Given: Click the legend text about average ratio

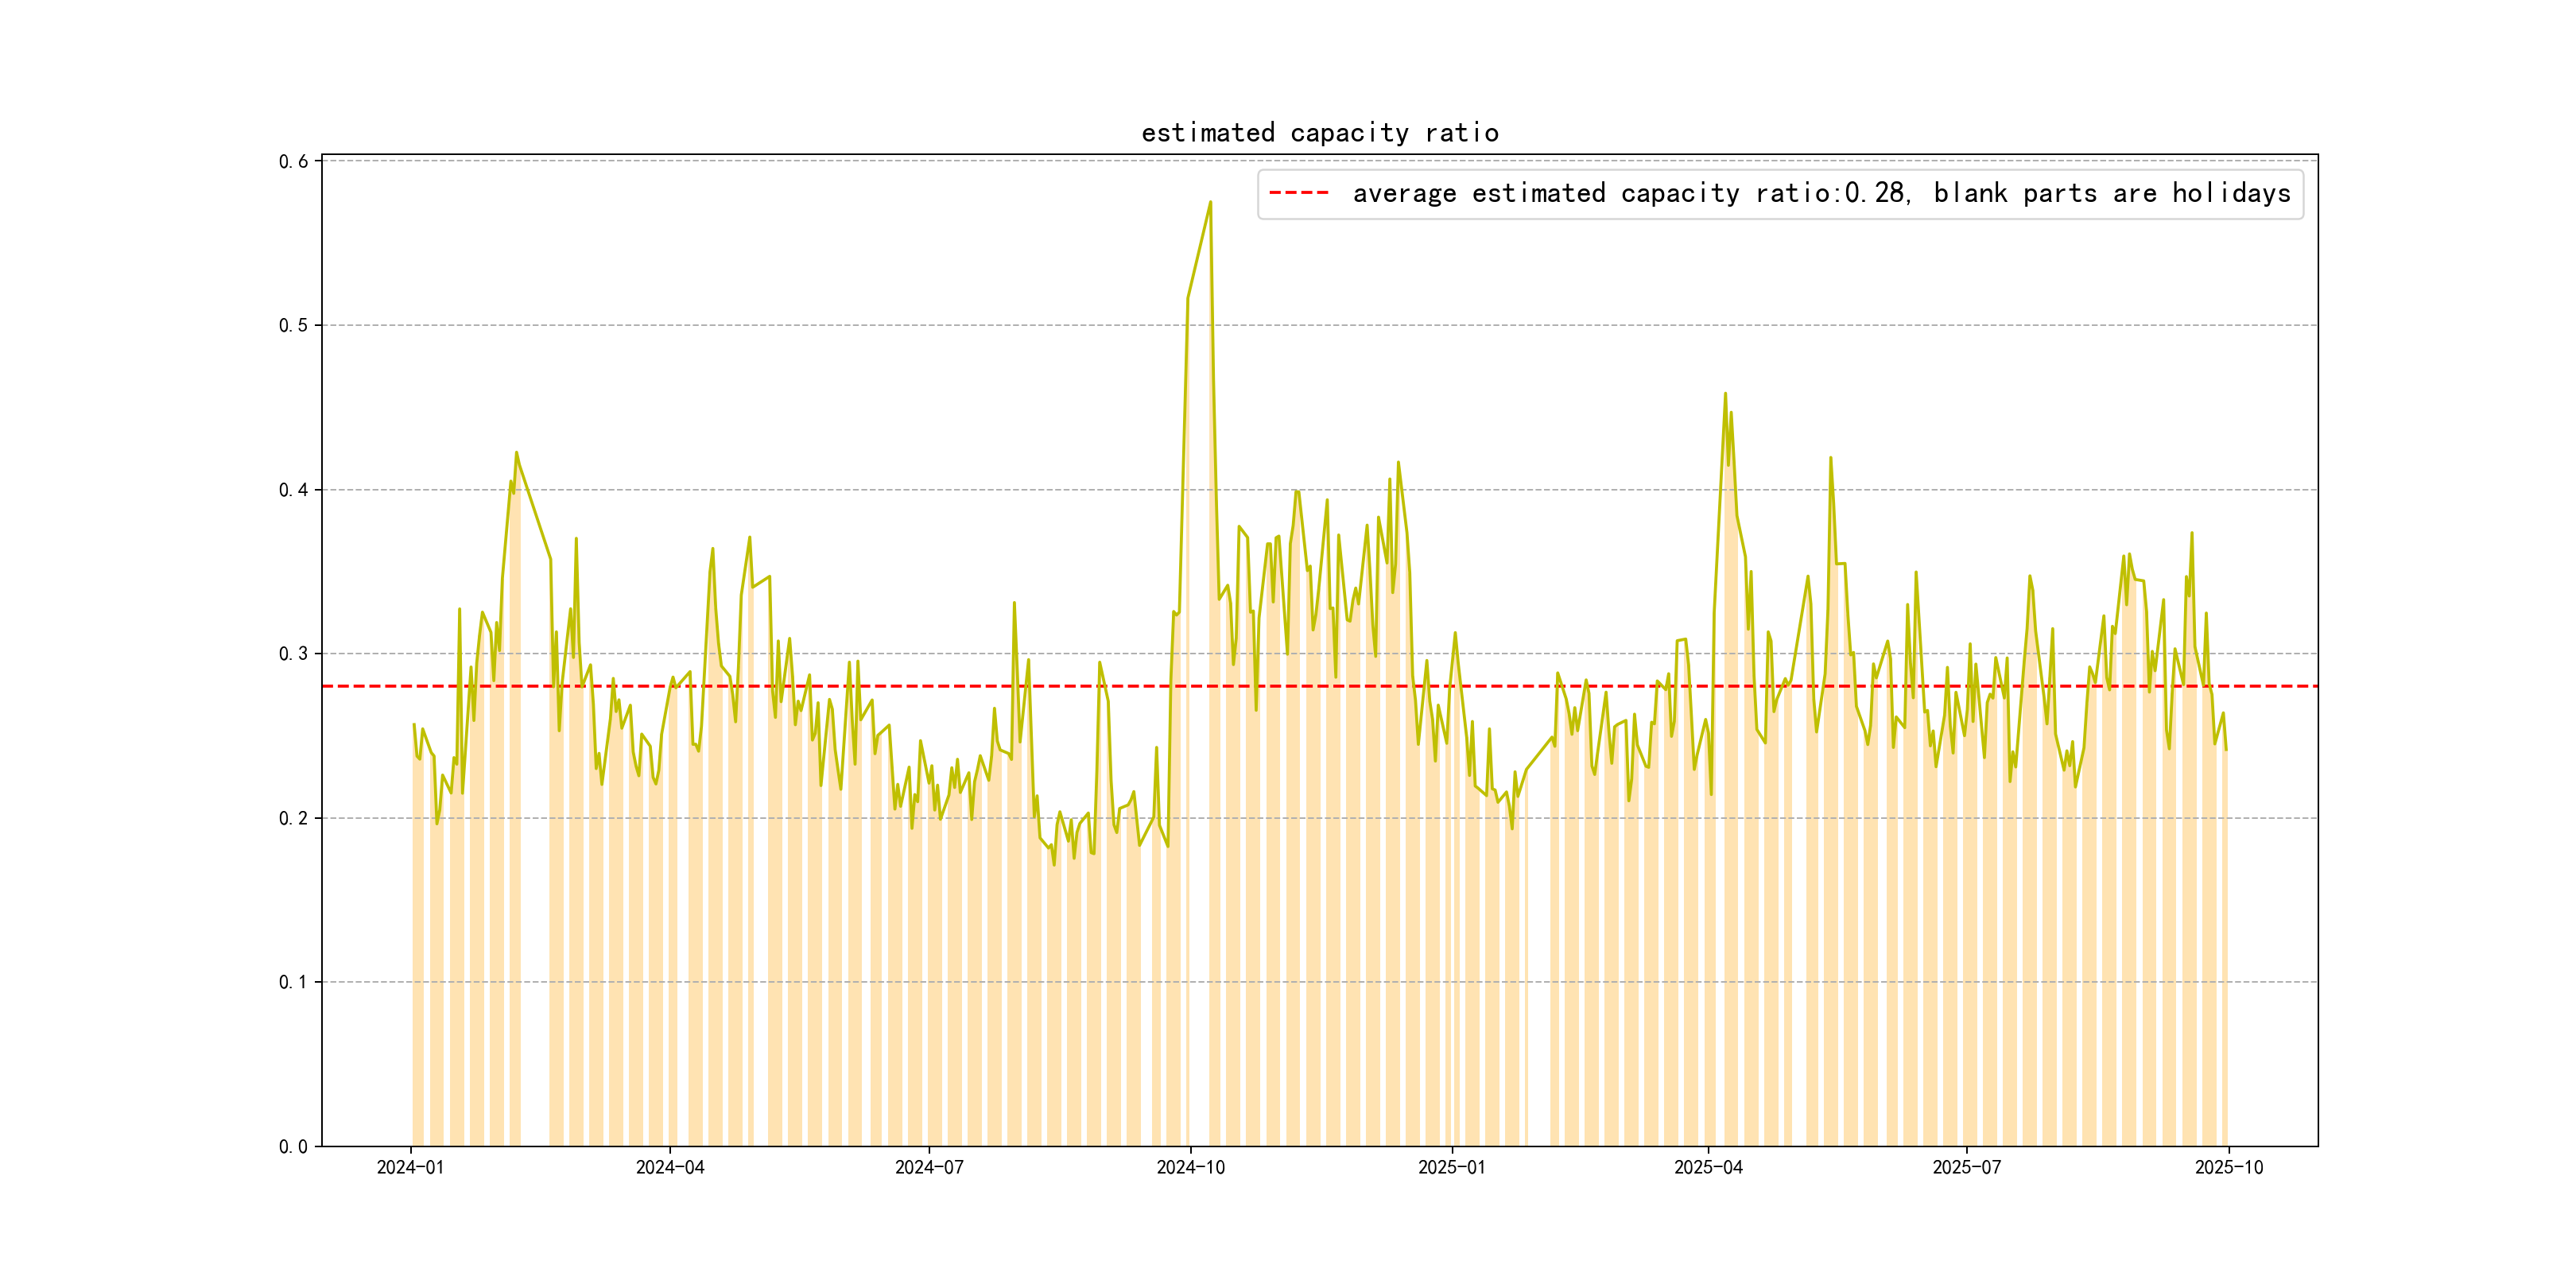Looking at the screenshot, I should [x=1821, y=193].
